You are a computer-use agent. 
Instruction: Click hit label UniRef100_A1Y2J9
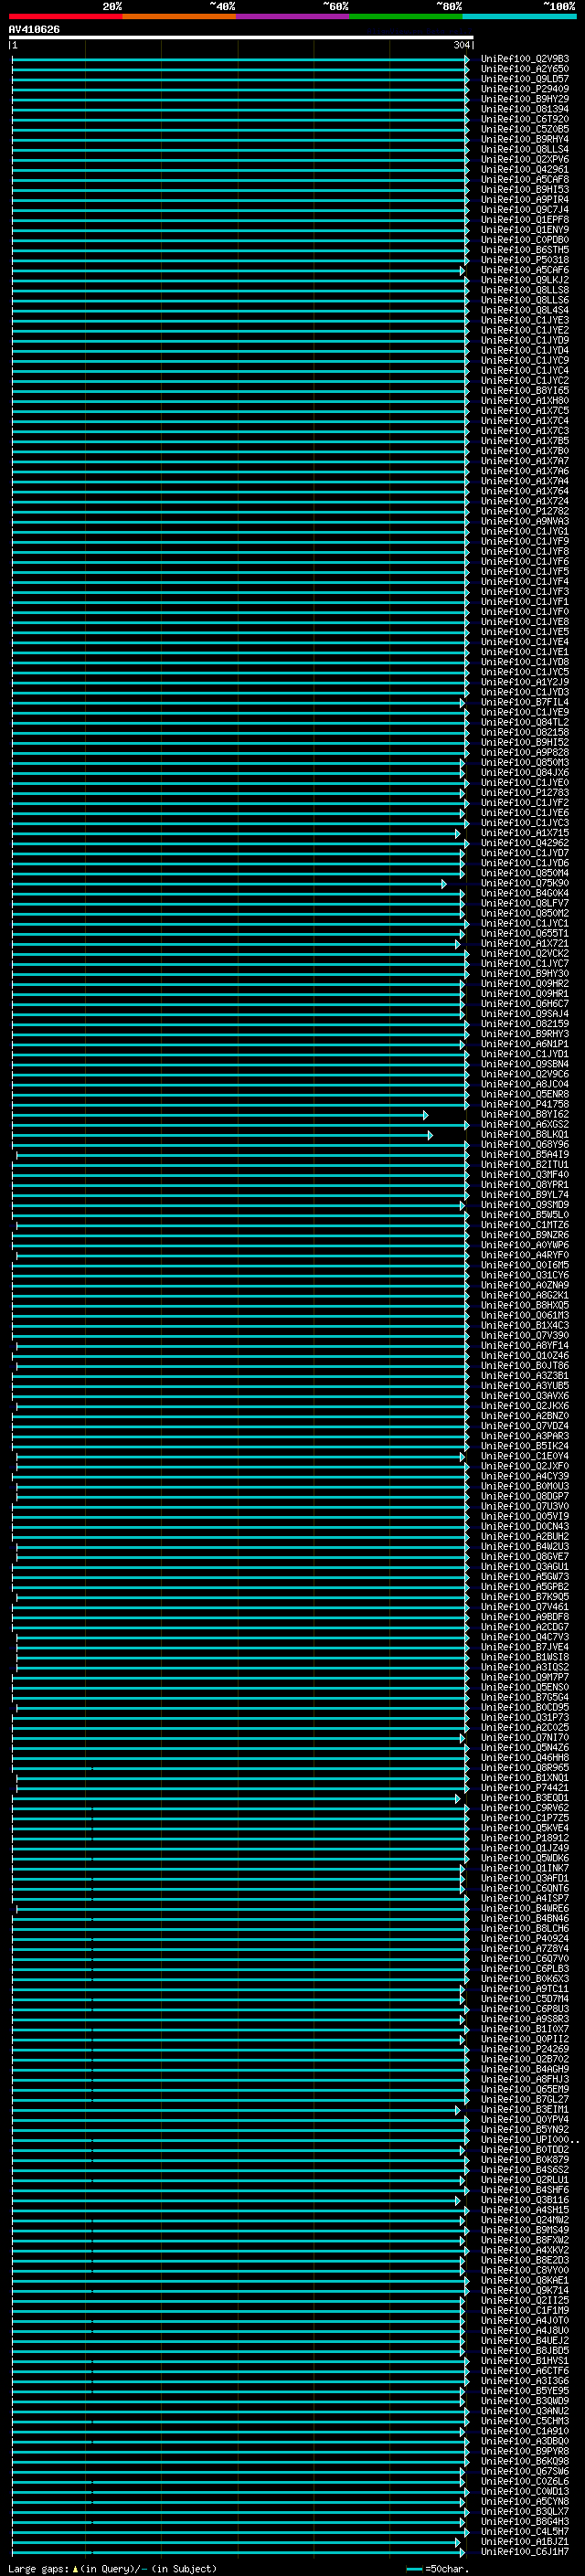pyautogui.click(x=525, y=682)
